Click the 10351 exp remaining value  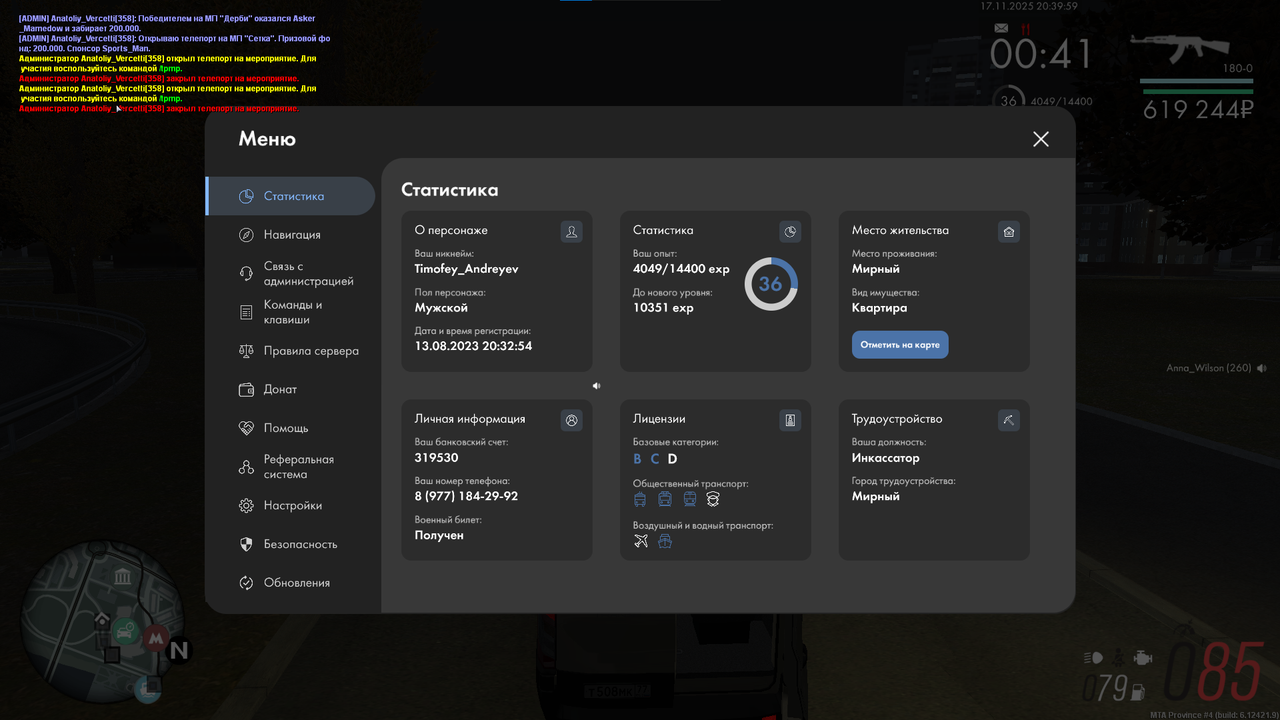point(663,308)
